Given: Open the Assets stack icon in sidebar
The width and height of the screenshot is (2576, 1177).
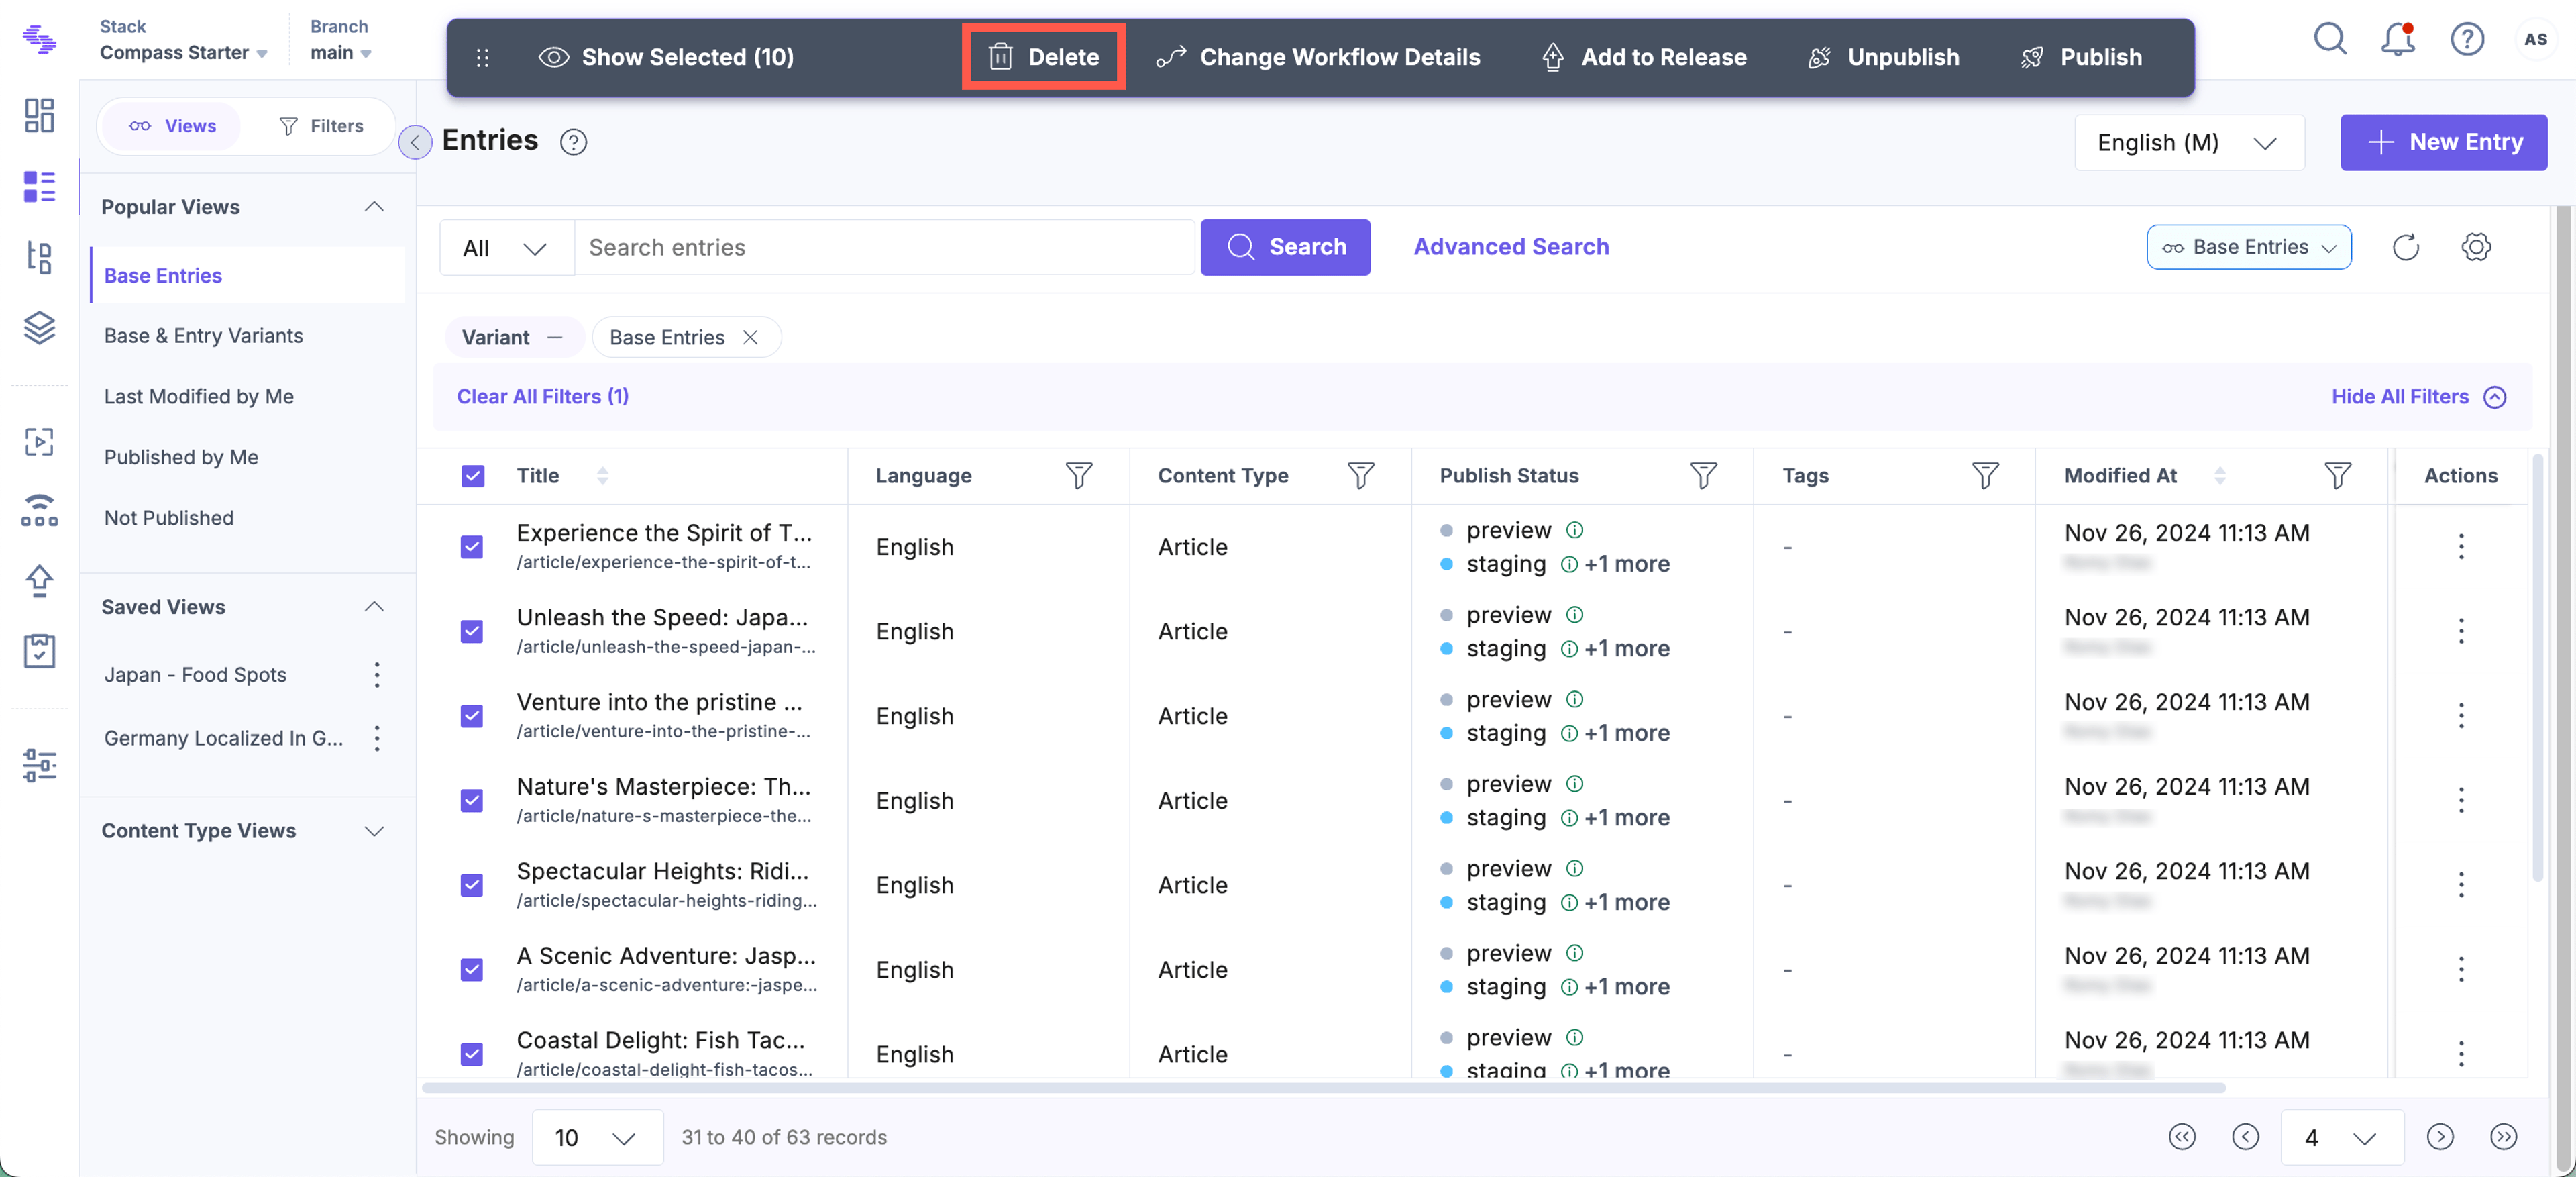Looking at the screenshot, I should (x=39, y=327).
